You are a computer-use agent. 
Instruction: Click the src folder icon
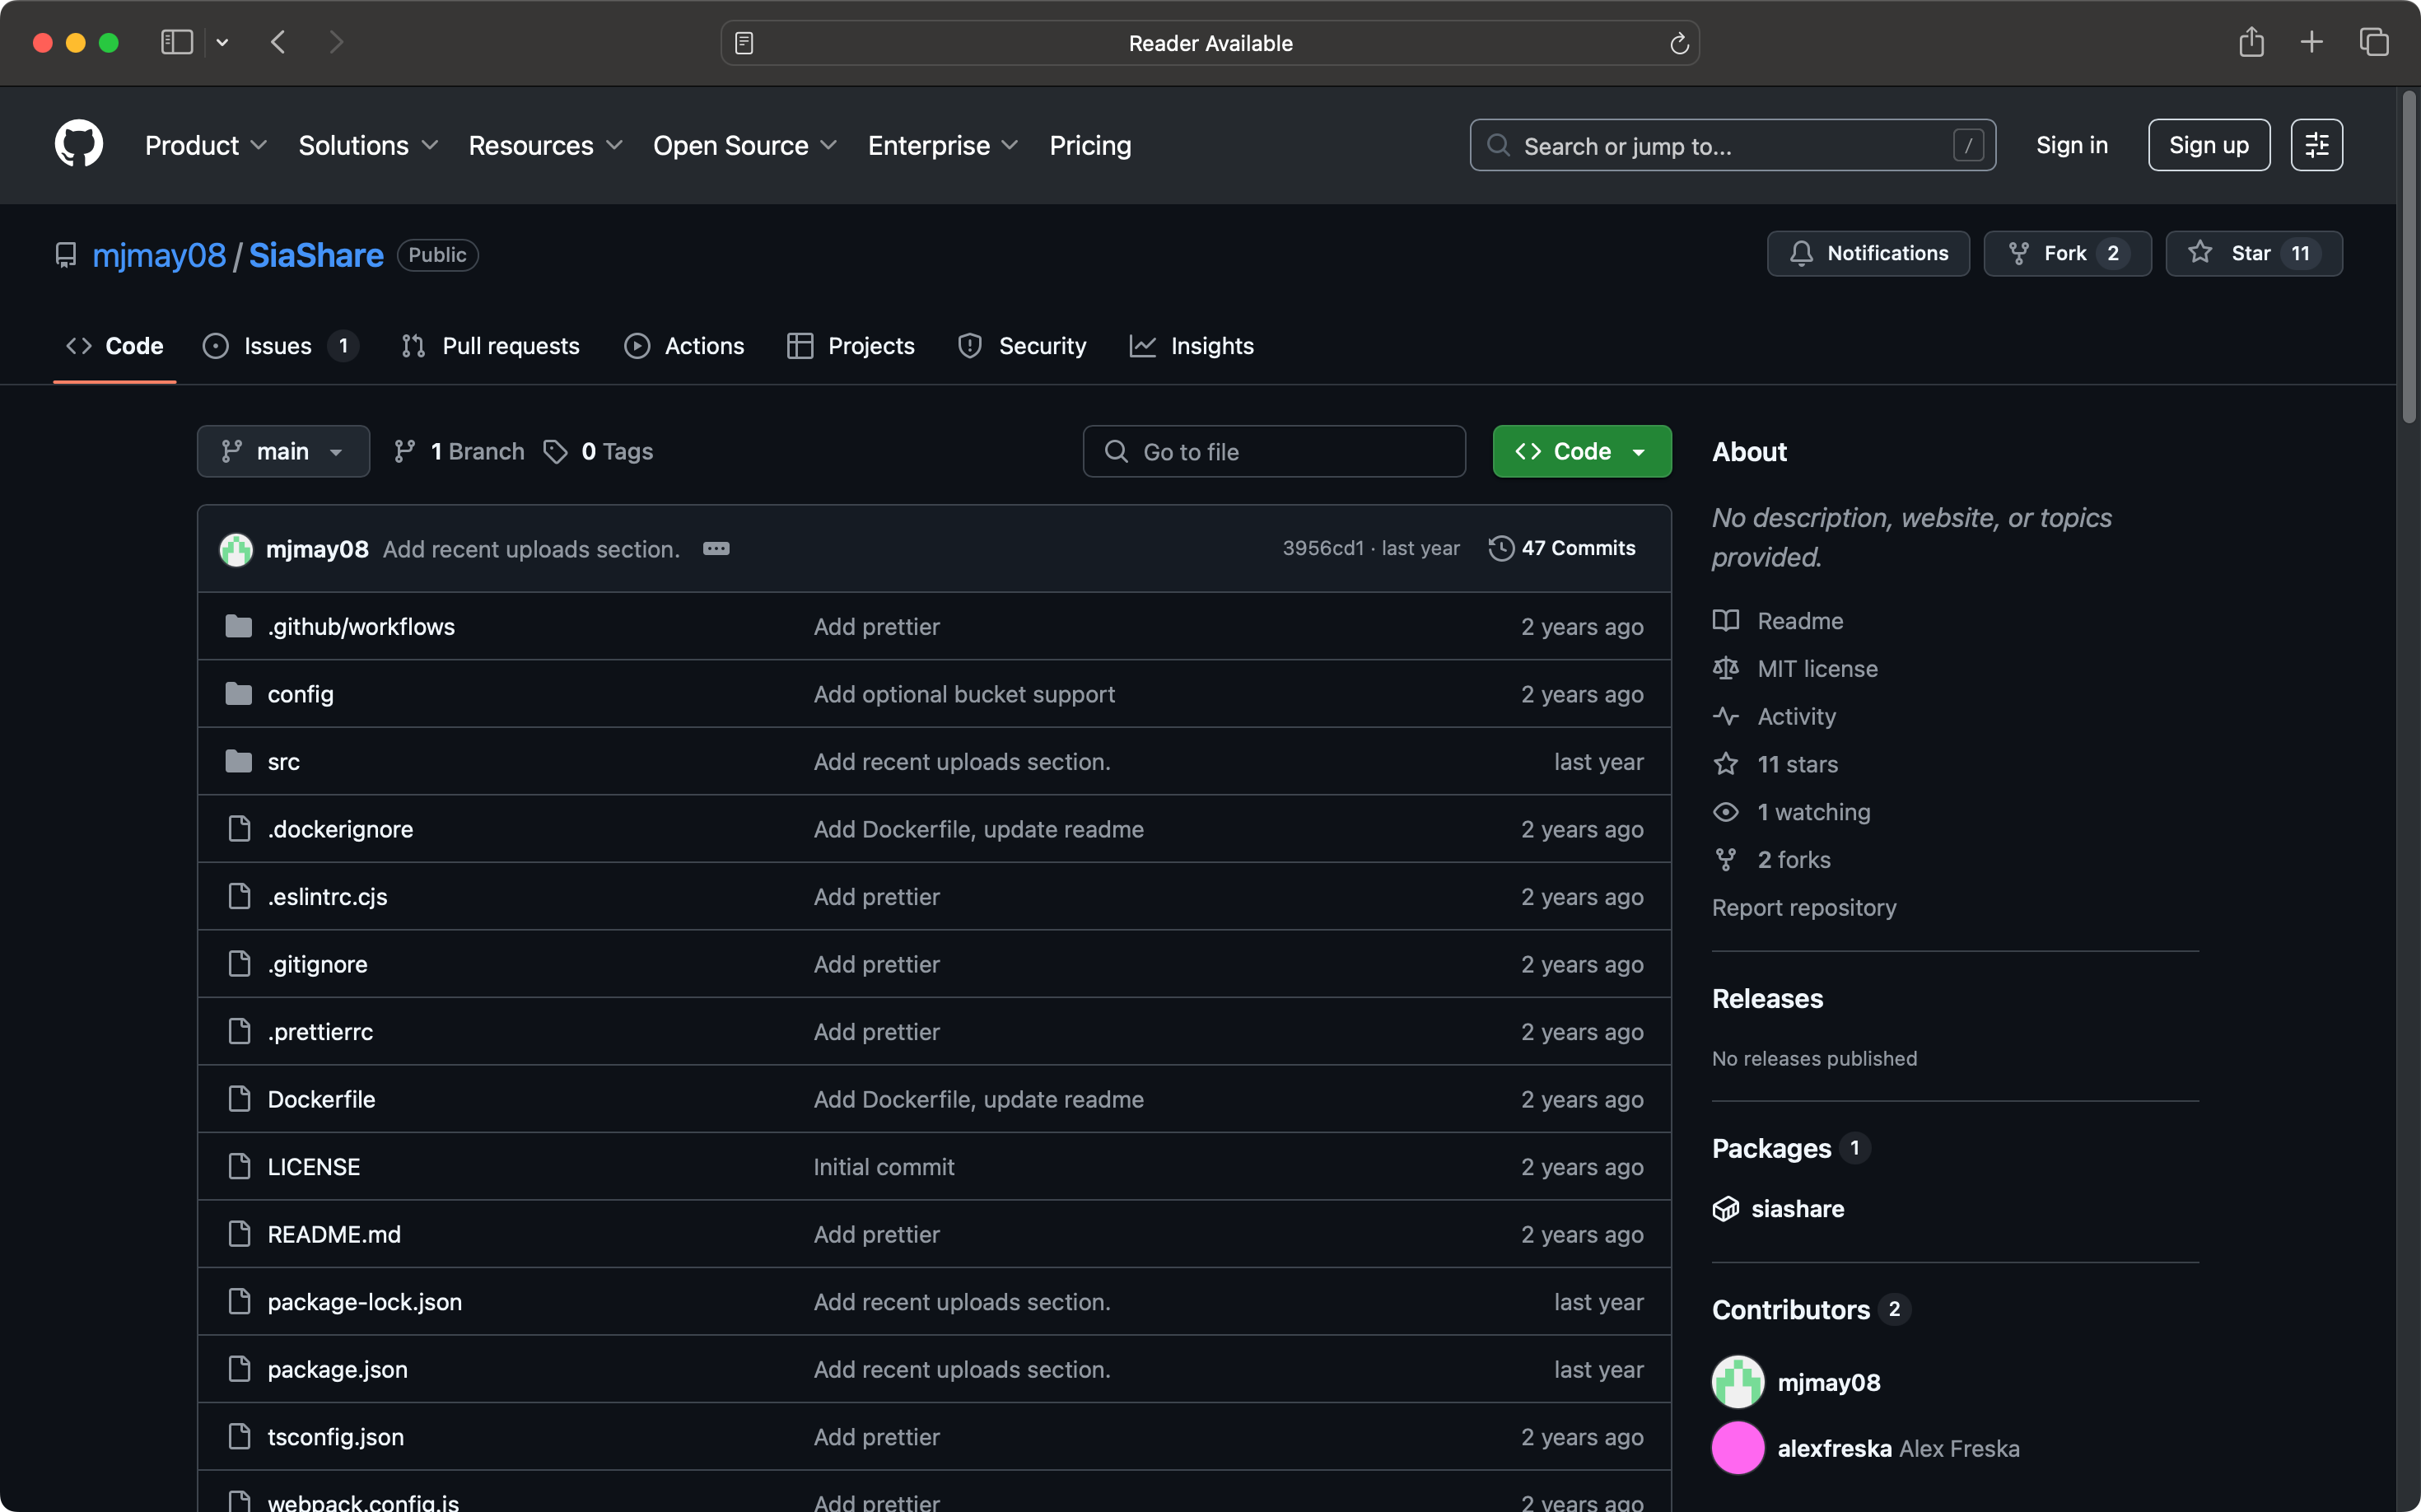click(x=238, y=761)
